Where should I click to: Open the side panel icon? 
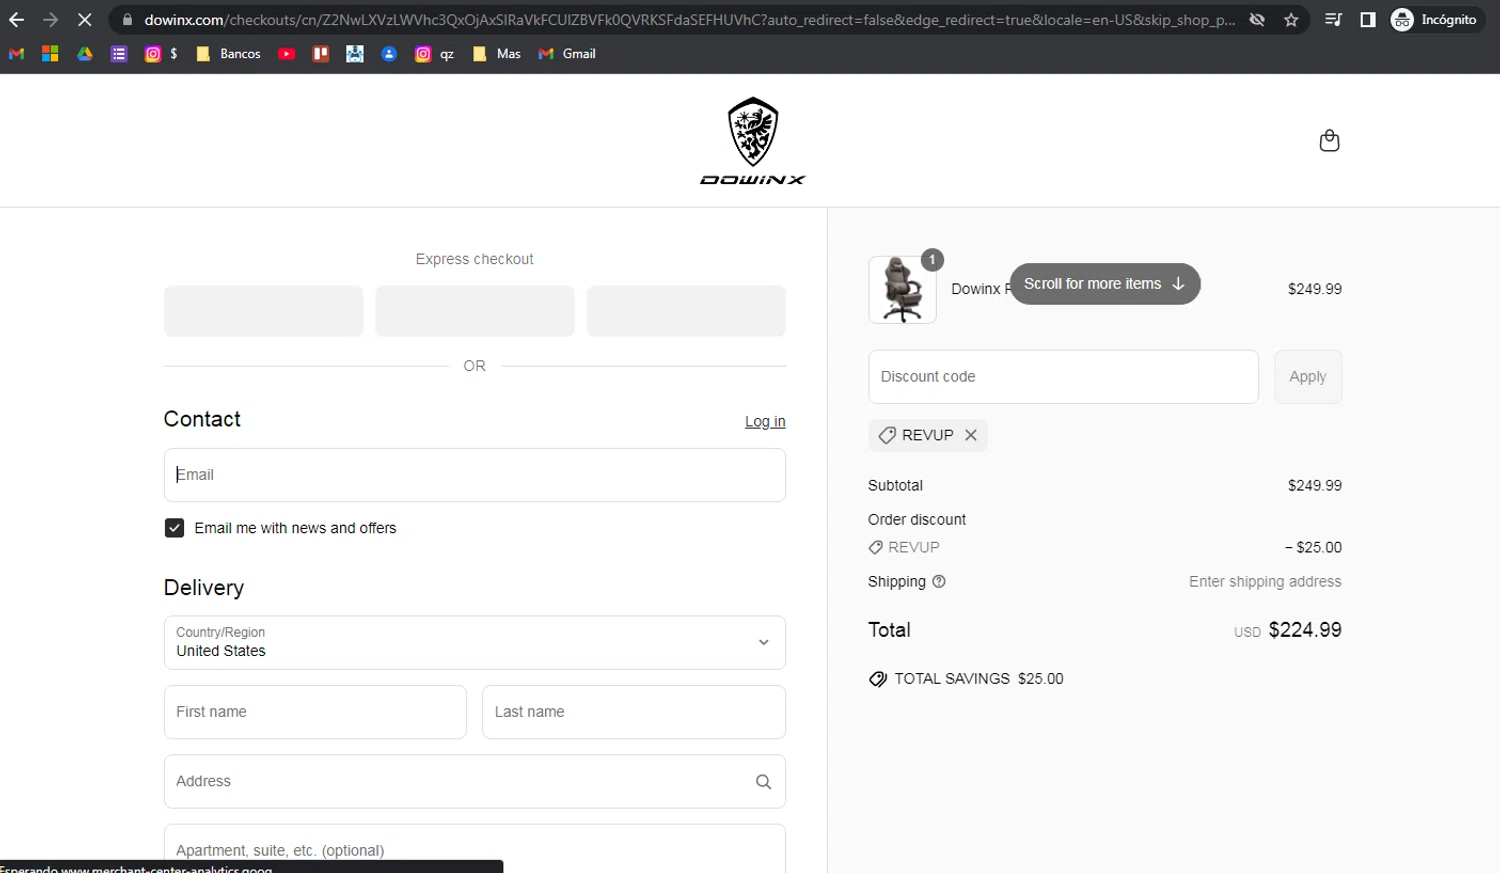point(1368,20)
